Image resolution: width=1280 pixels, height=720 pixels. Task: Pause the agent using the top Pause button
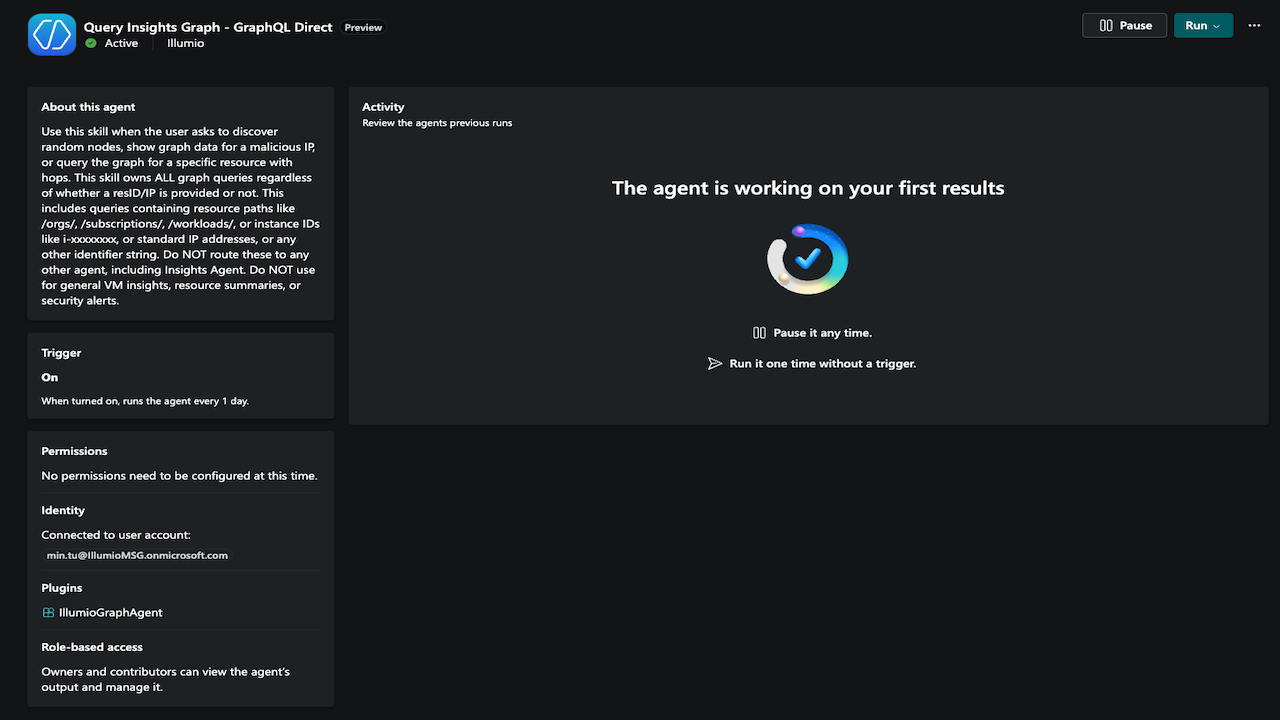(1126, 26)
